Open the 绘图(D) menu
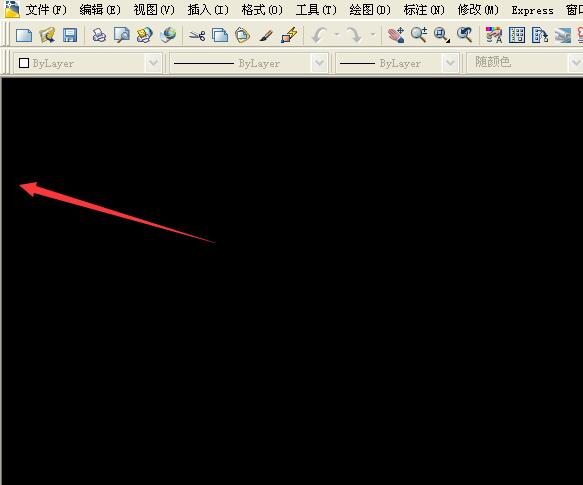 370,10
